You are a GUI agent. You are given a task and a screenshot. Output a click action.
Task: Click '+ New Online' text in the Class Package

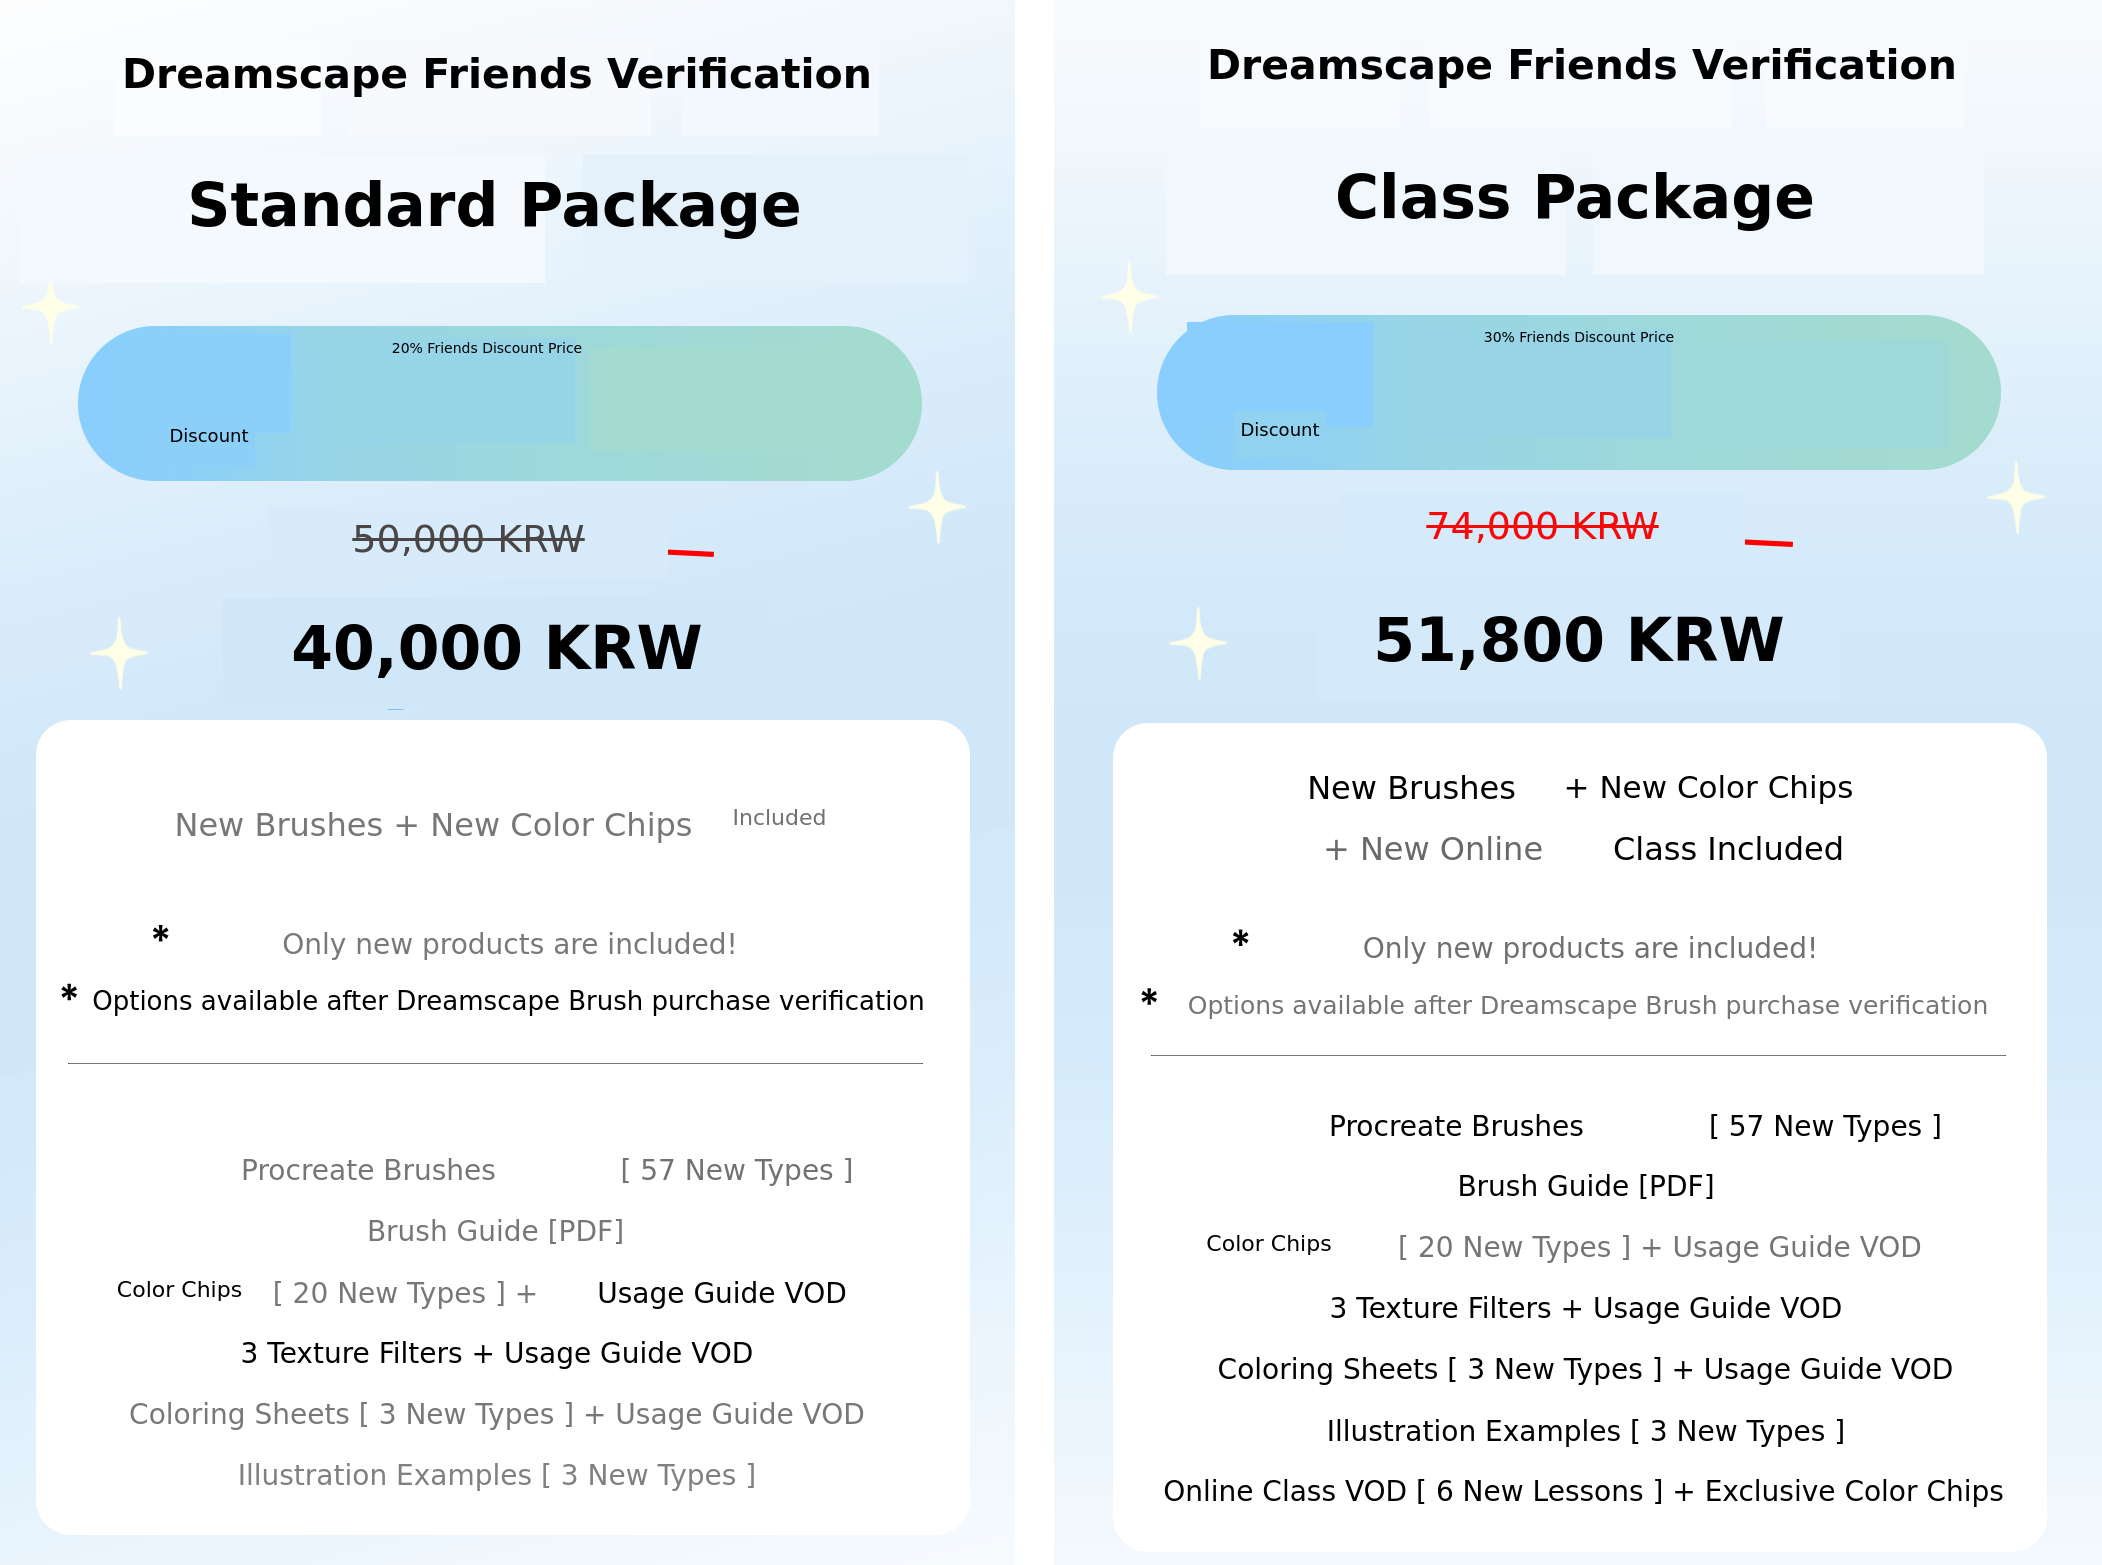[1433, 849]
